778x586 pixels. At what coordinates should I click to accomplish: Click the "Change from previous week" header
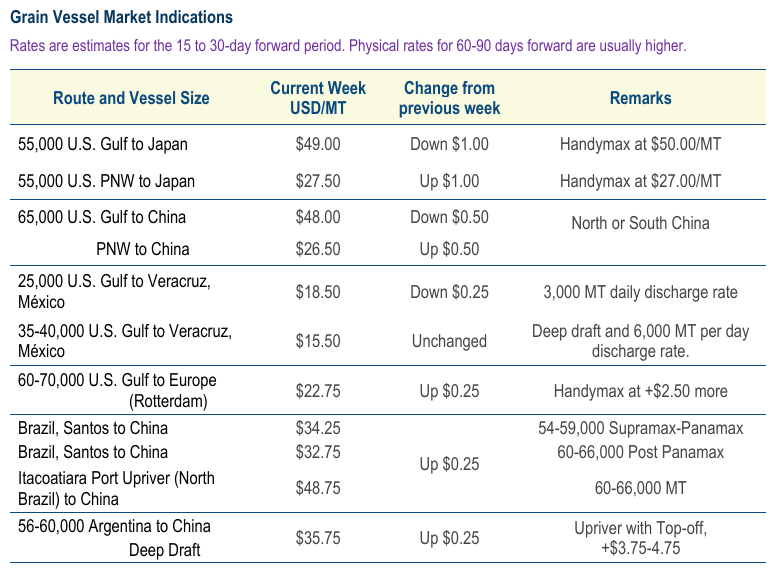[x=449, y=98]
